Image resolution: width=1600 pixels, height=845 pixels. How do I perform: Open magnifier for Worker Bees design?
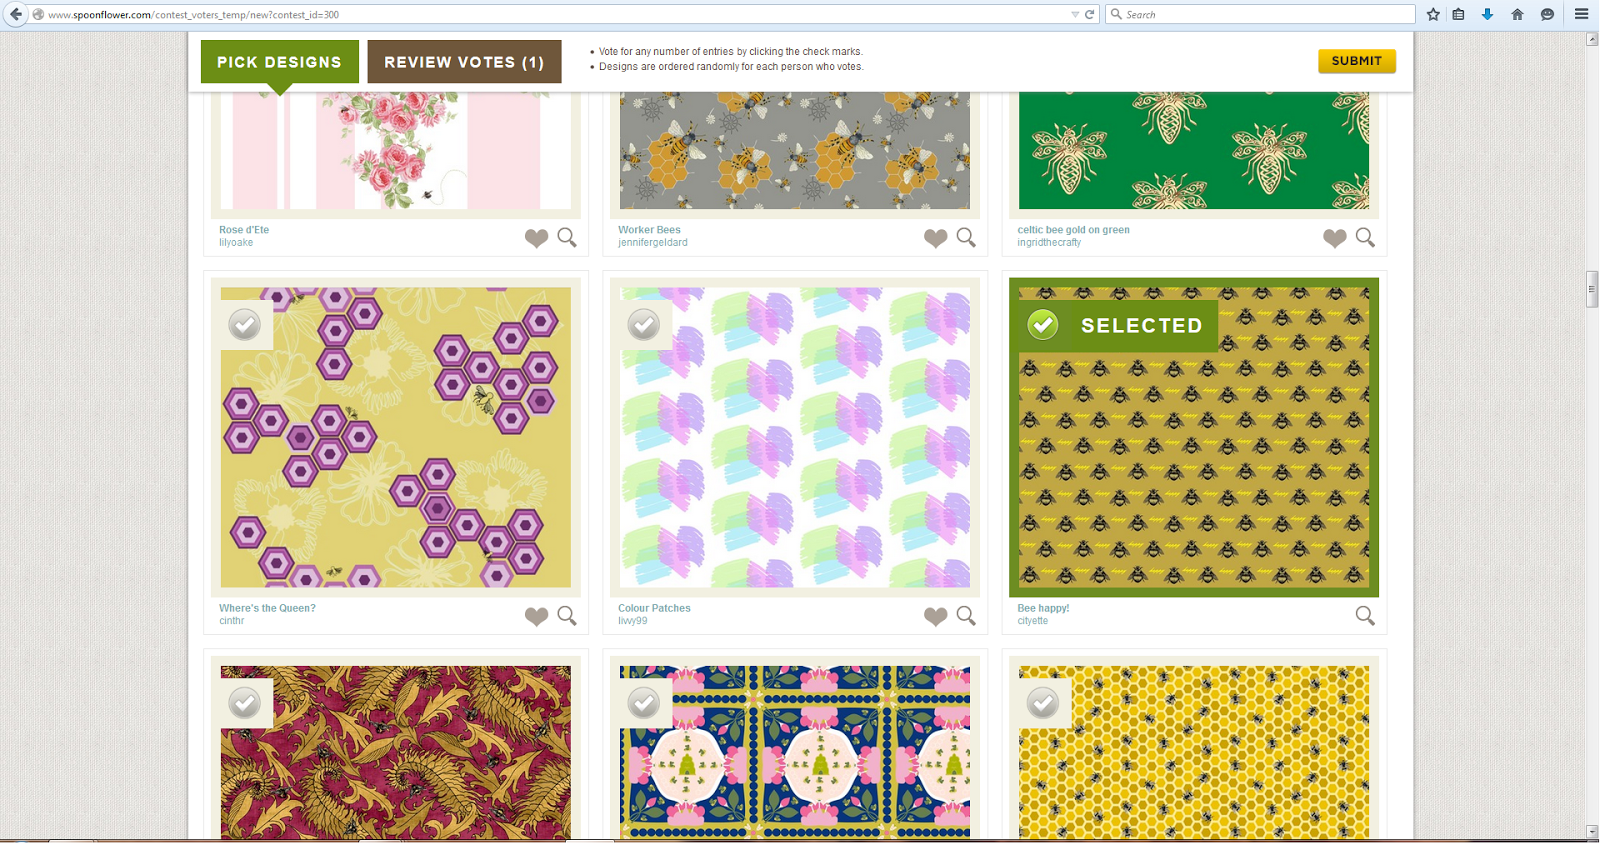point(966,237)
